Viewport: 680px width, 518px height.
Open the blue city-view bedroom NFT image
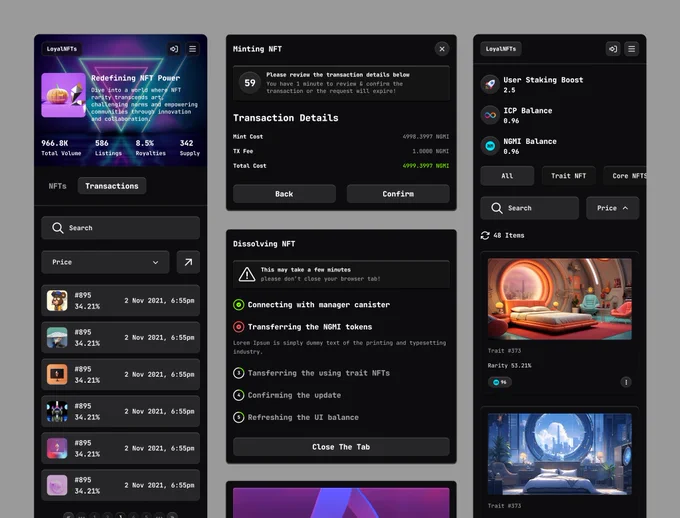click(559, 454)
